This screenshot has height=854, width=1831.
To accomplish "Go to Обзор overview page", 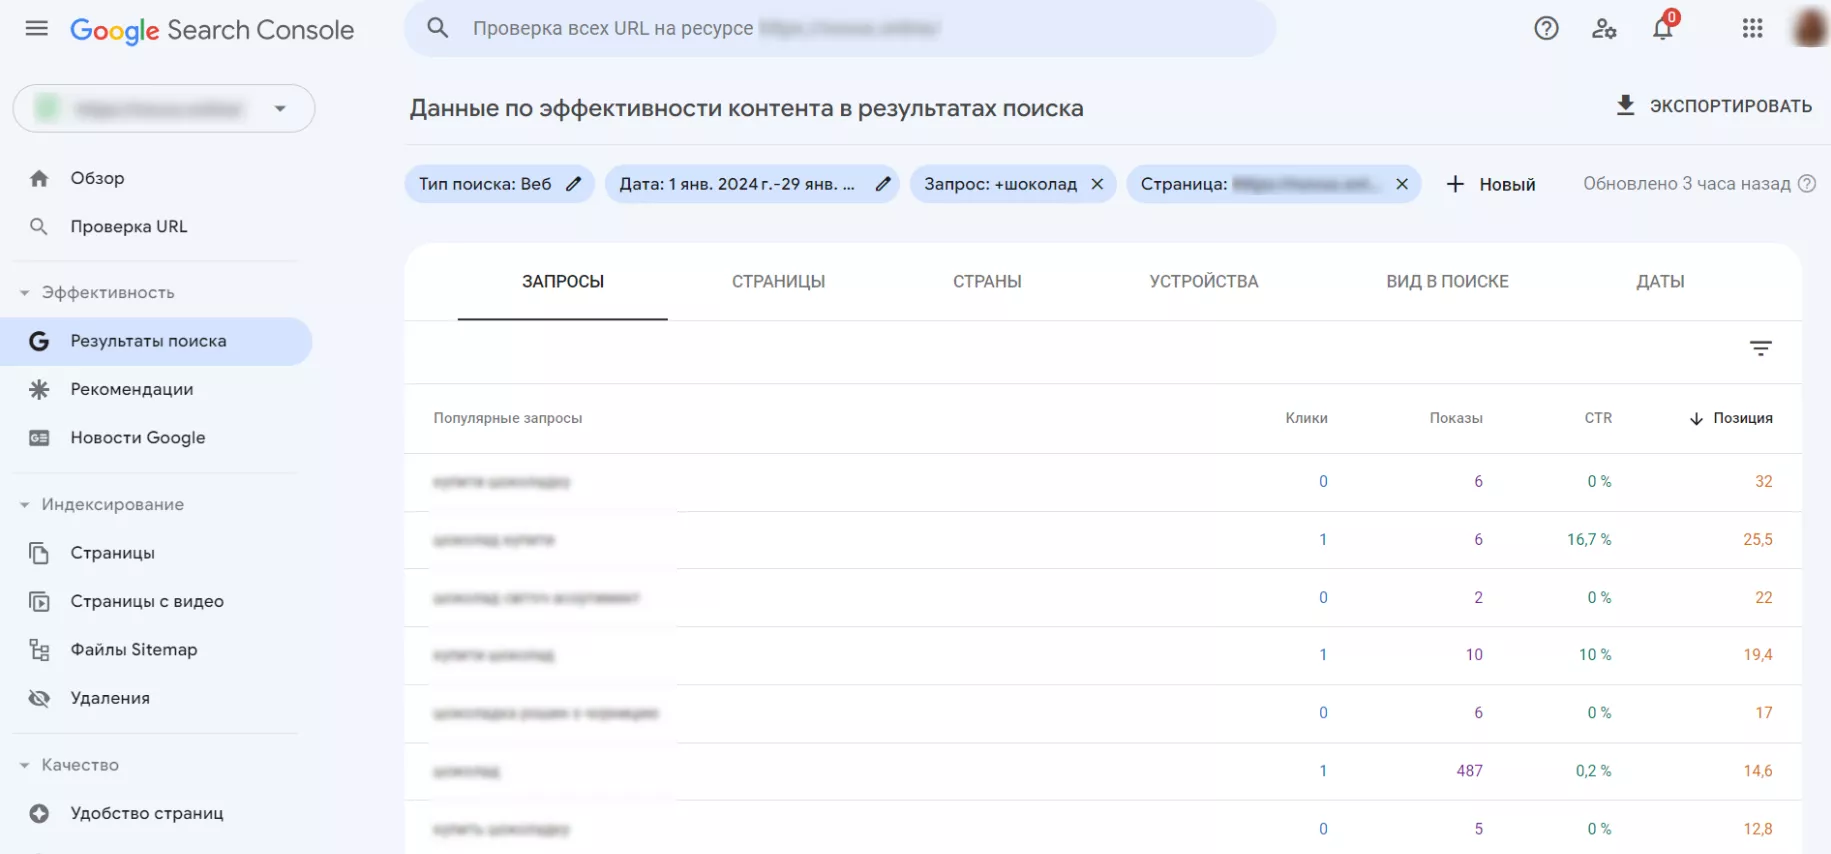I will tap(97, 178).
